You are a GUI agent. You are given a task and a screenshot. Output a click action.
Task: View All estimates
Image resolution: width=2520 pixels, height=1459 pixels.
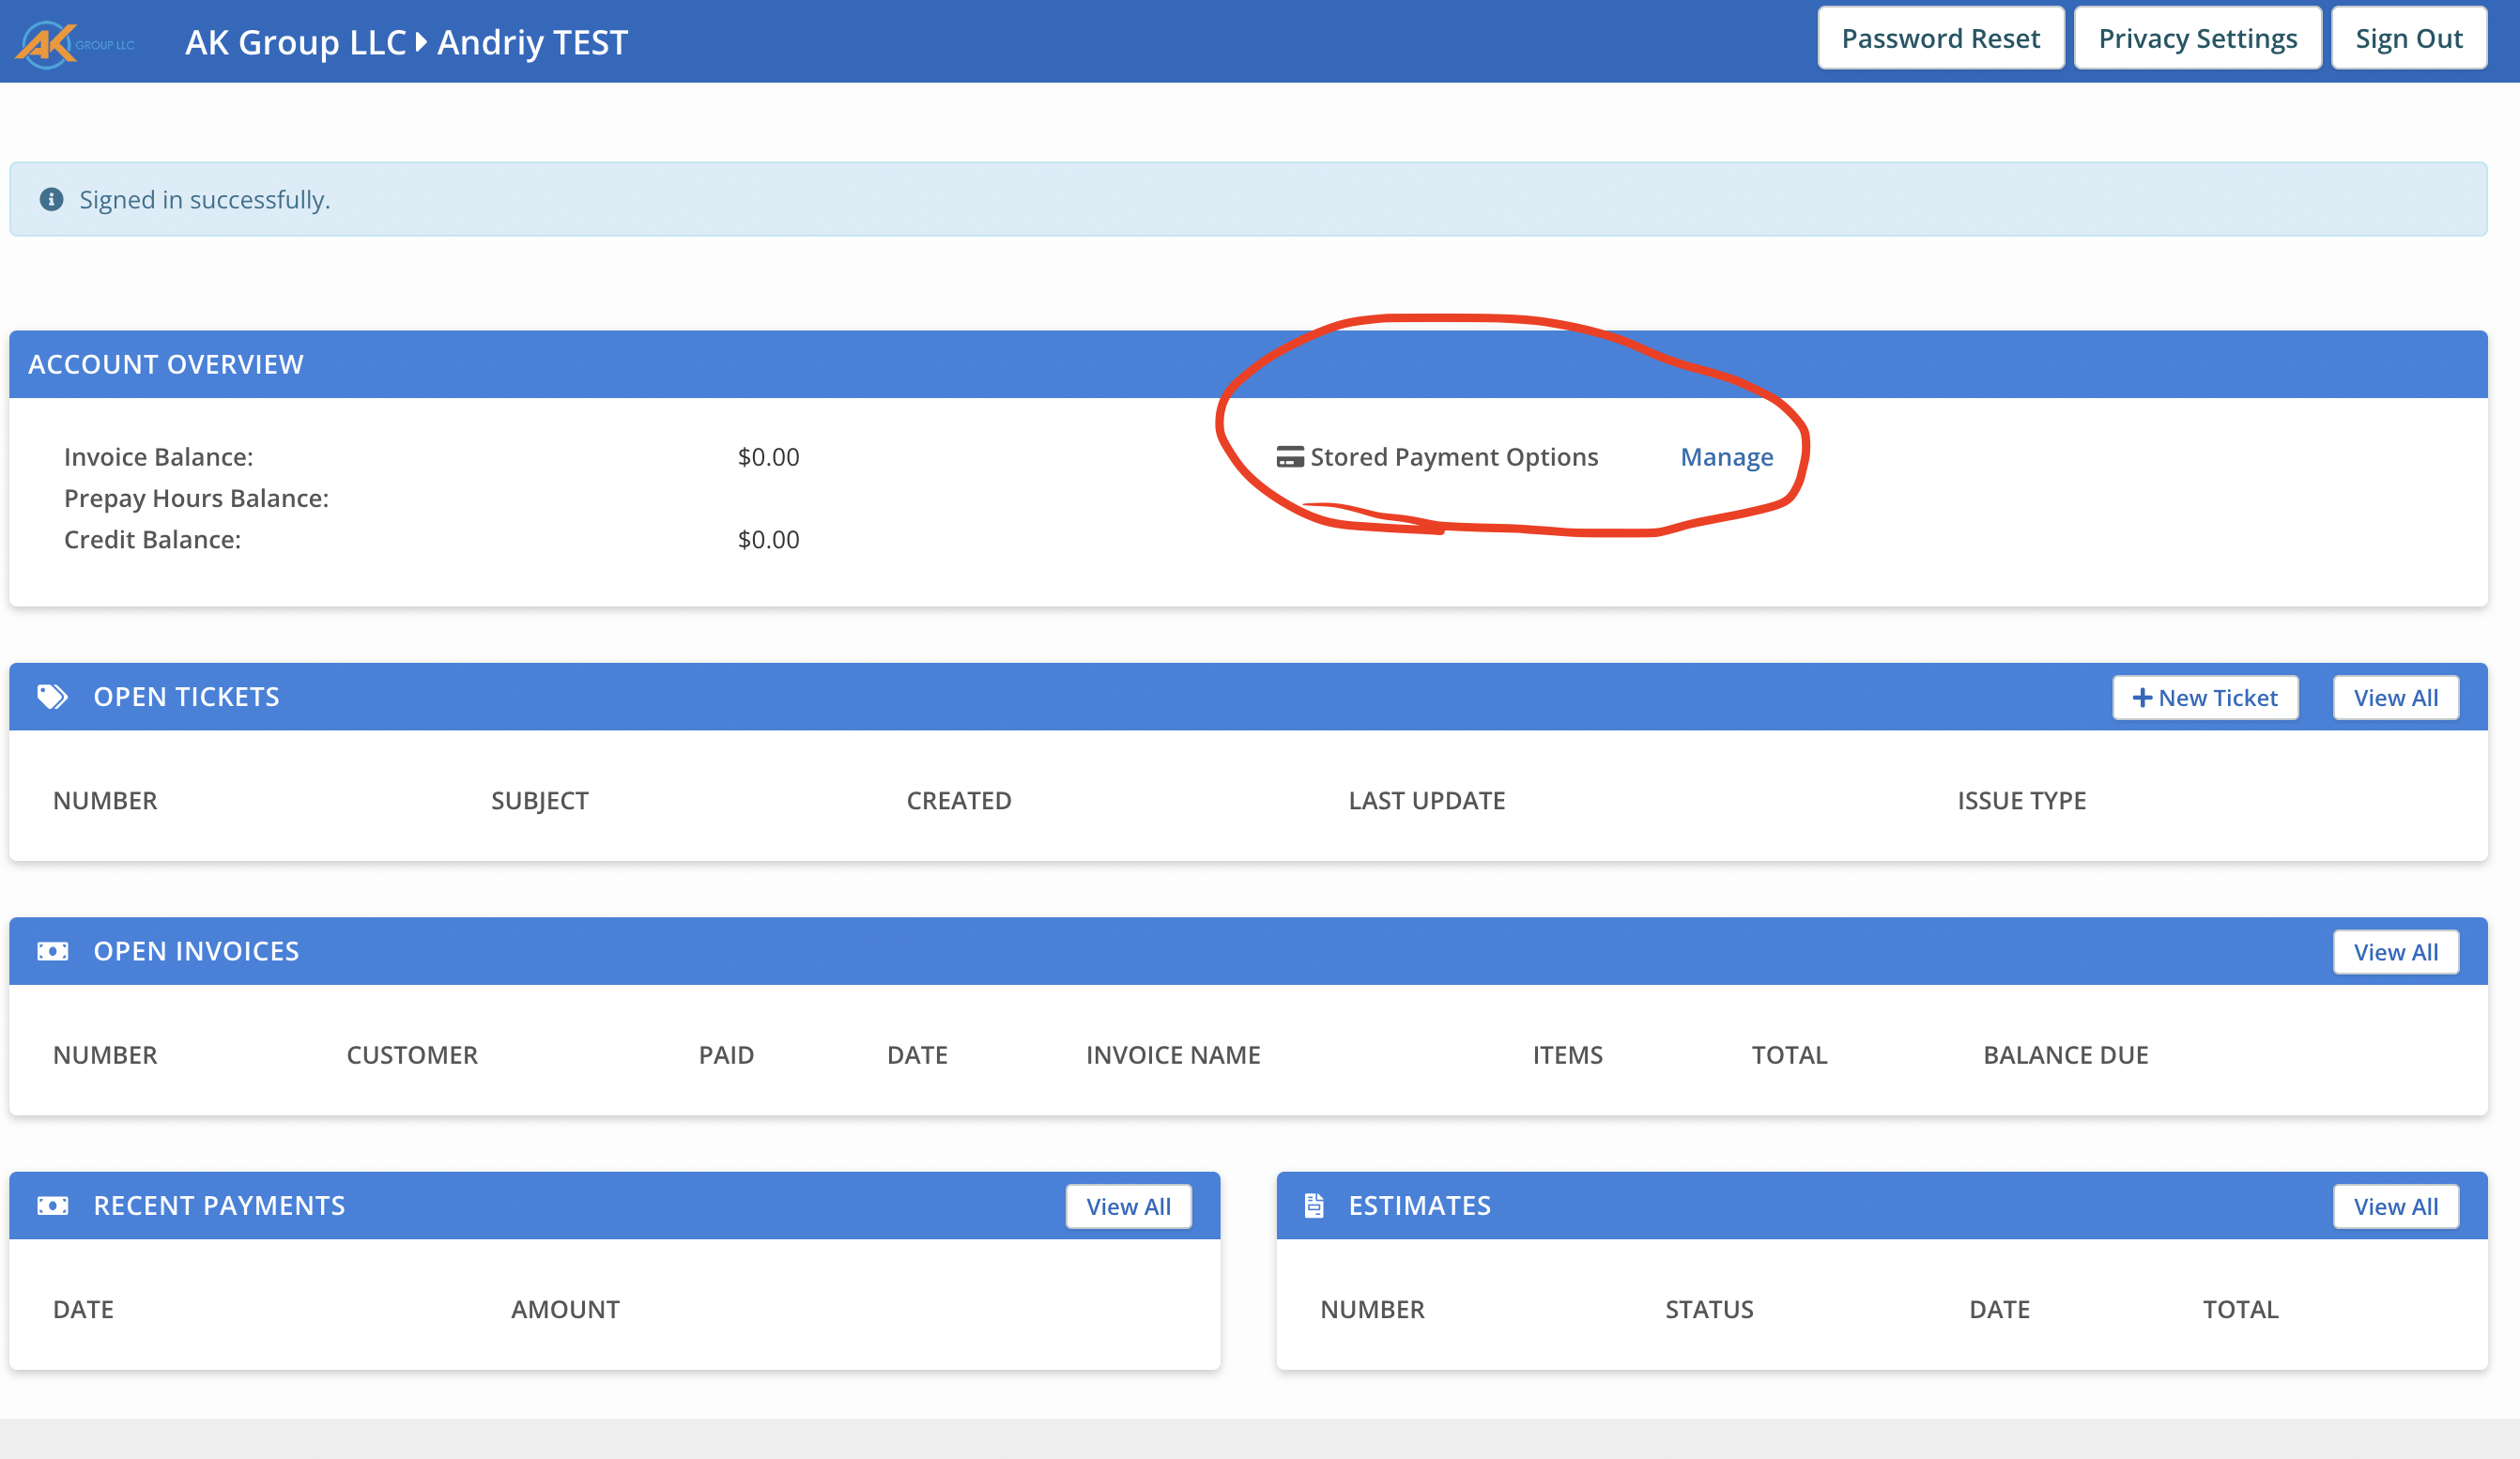coord(2395,1207)
